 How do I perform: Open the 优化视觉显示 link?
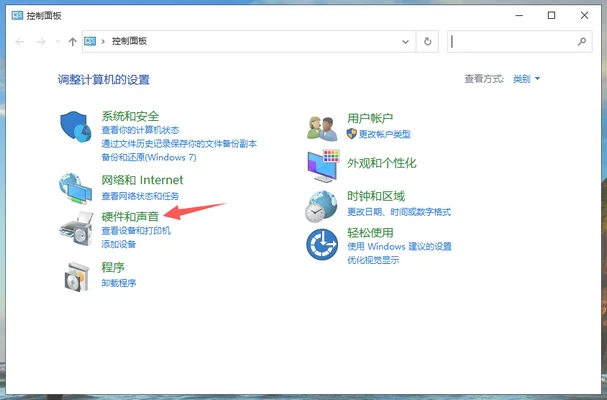373,260
